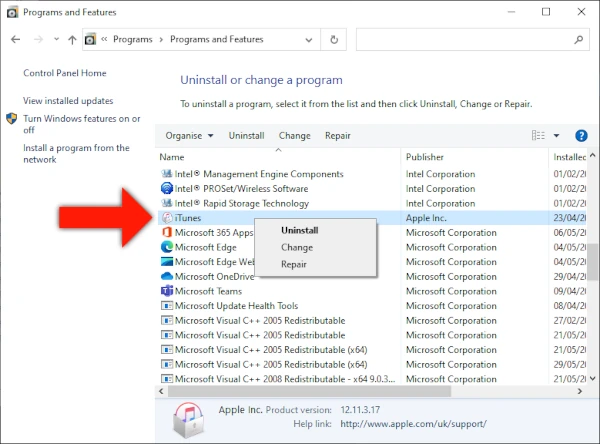600x444 pixels.
Task: Click the vertical scrollbar thumb
Action: 593,262
